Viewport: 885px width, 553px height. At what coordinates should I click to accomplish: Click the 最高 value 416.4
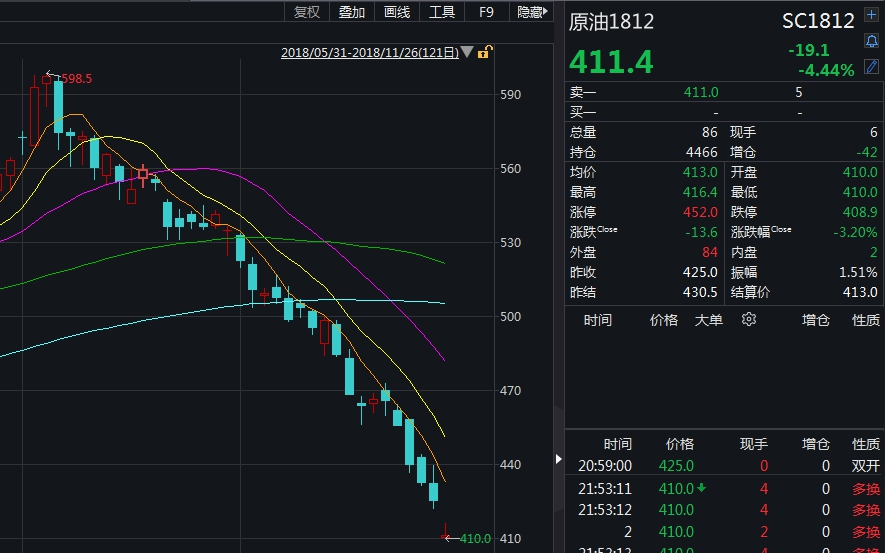coord(700,192)
